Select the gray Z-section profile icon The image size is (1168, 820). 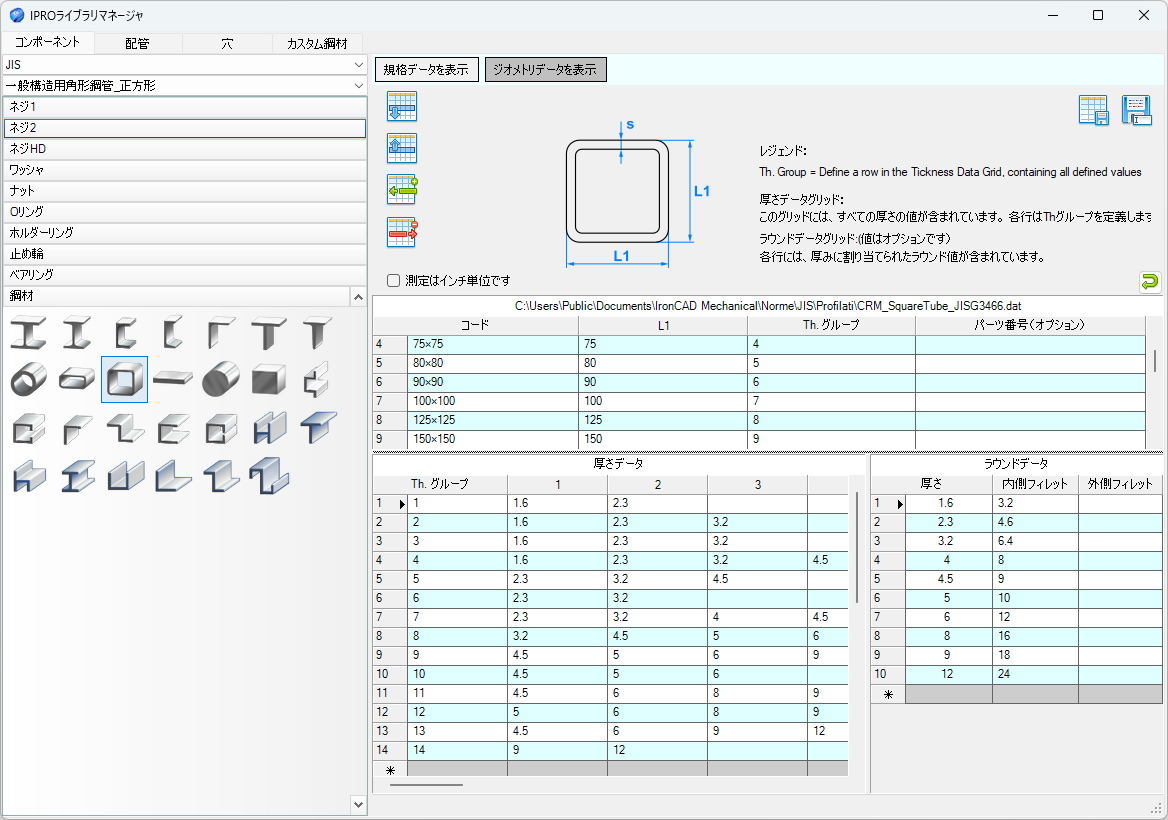pyautogui.click(x=124, y=428)
